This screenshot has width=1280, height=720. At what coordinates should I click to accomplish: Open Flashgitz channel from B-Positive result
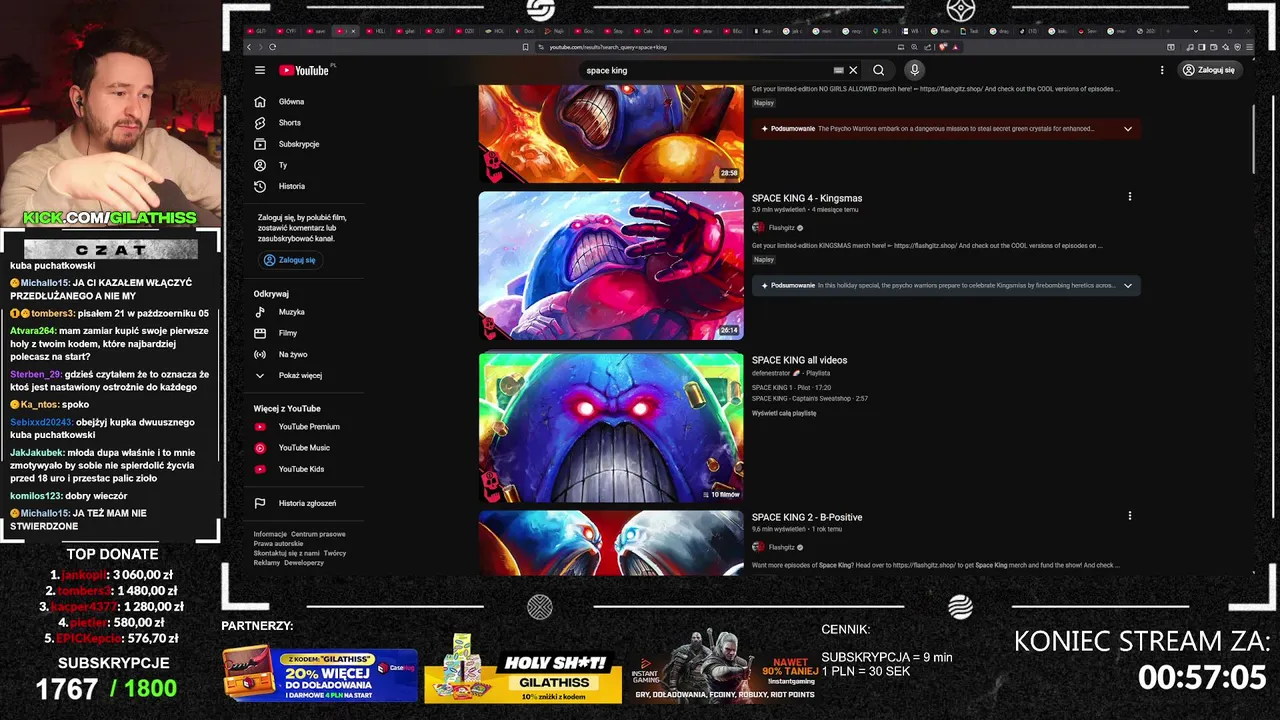[781, 547]
